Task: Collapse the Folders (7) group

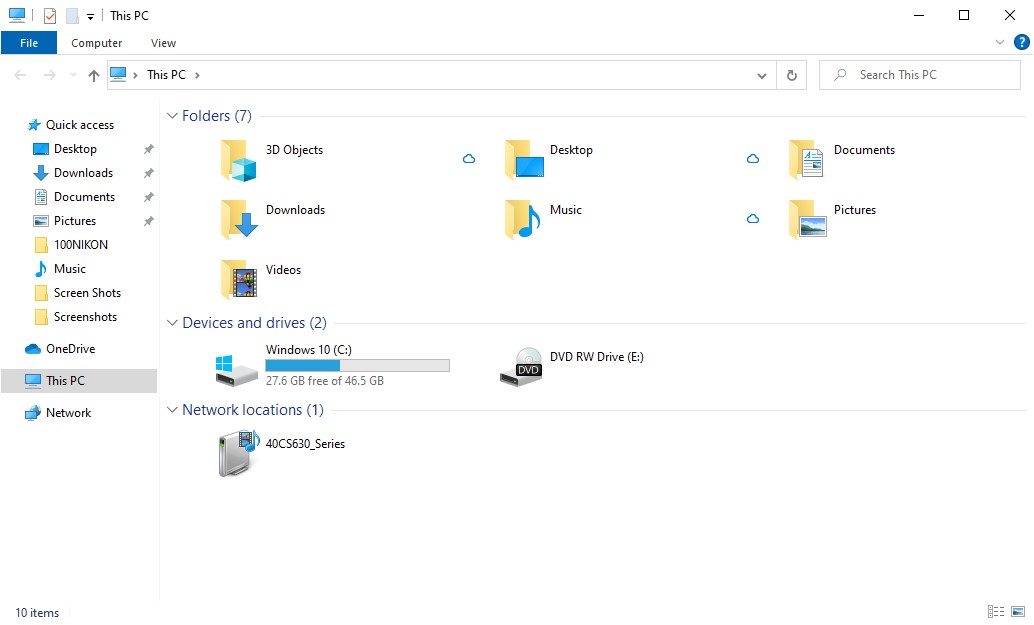Action: click(172, 116)
